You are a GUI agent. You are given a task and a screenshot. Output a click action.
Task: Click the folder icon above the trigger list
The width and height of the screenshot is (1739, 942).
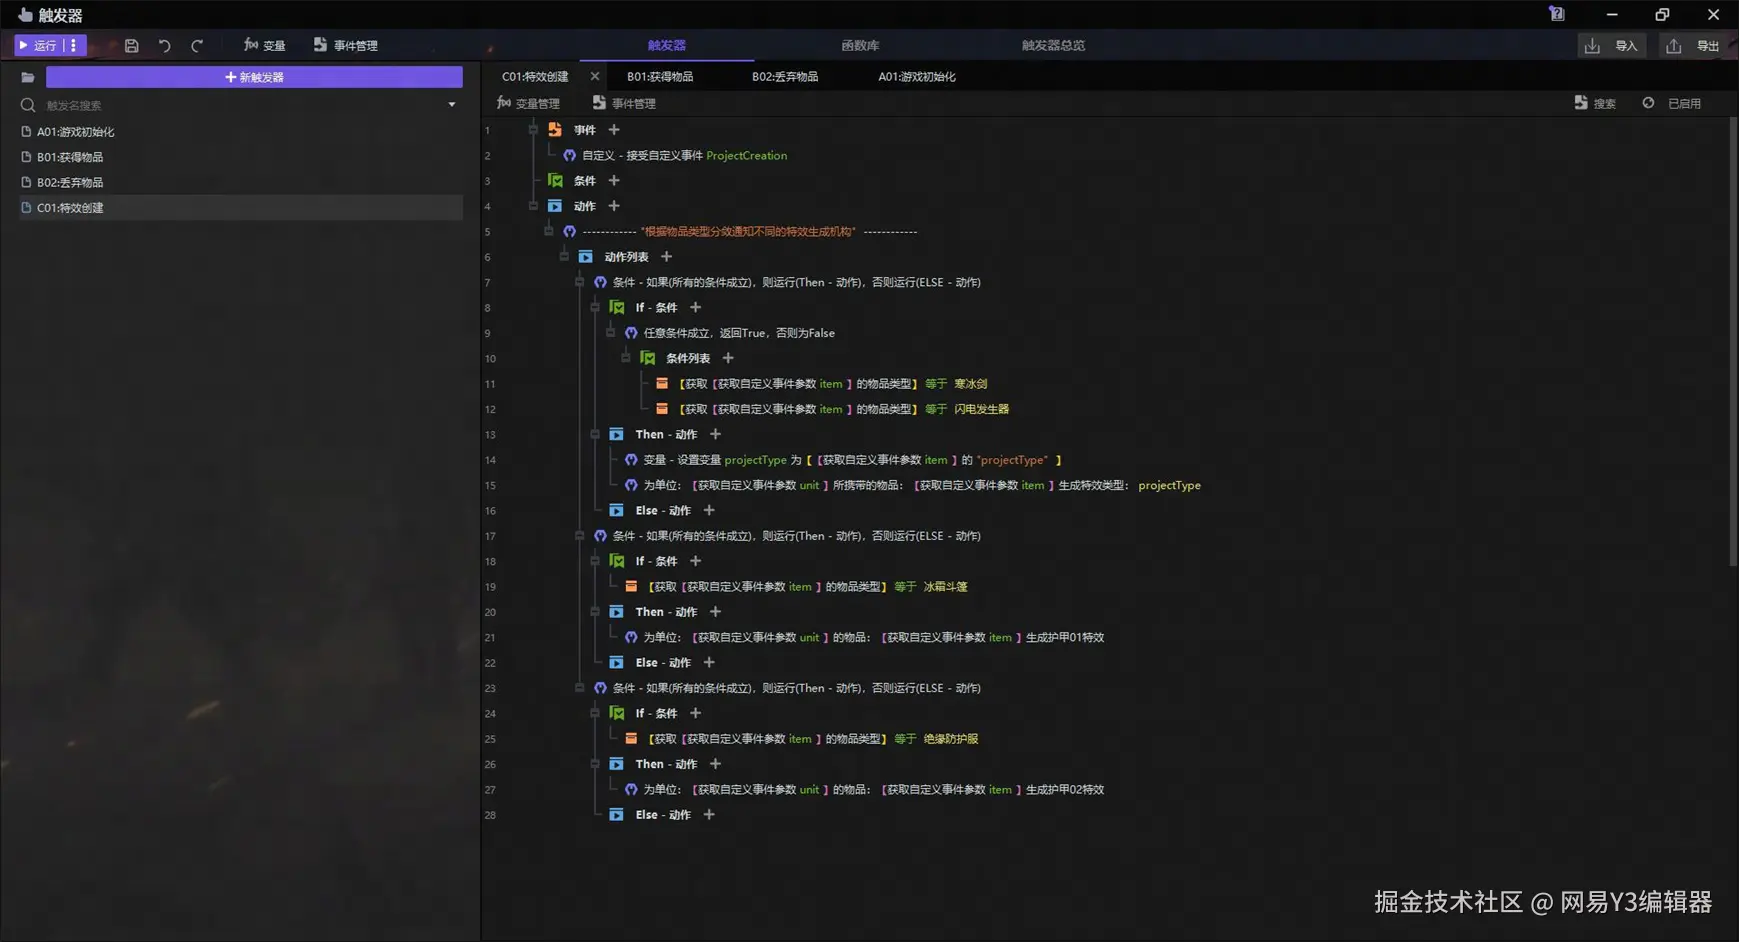(x=28, y=77)
